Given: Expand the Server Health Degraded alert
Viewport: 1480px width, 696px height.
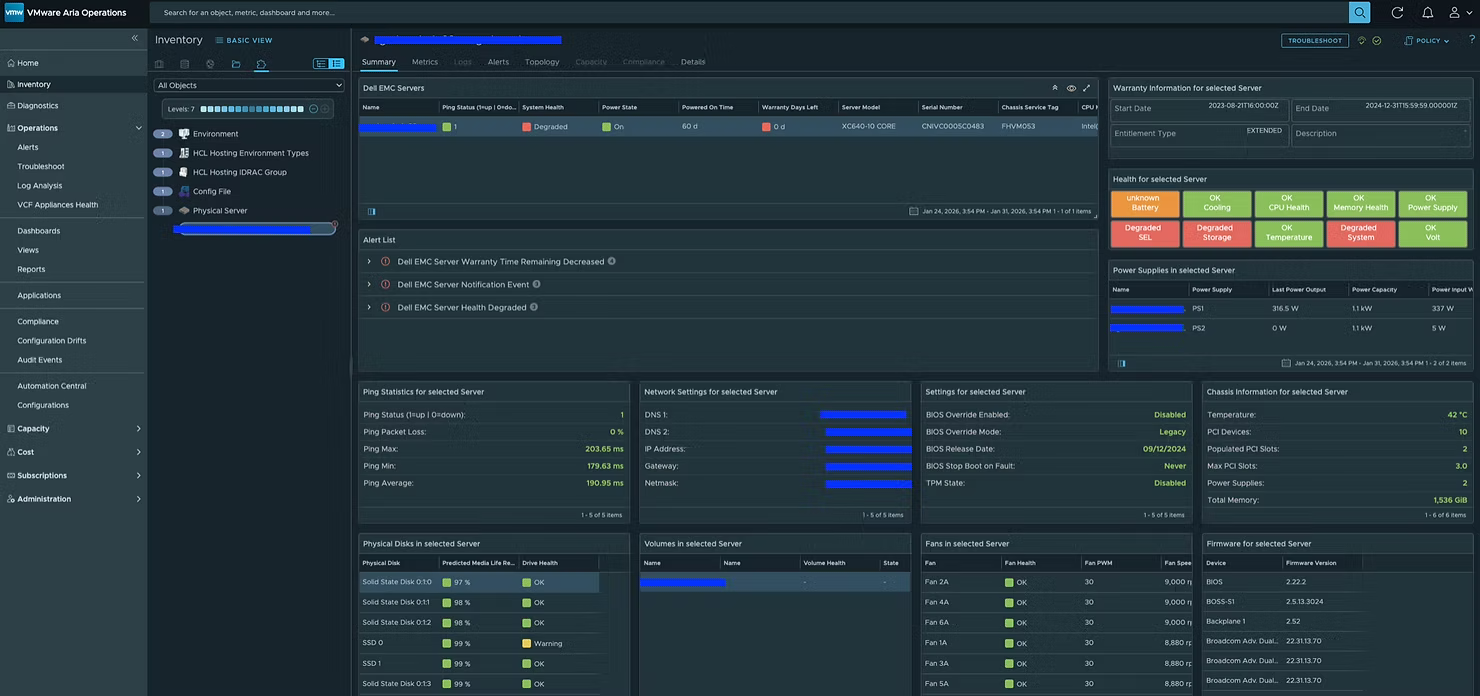Looking at the screenshot, I should point(369,307).
